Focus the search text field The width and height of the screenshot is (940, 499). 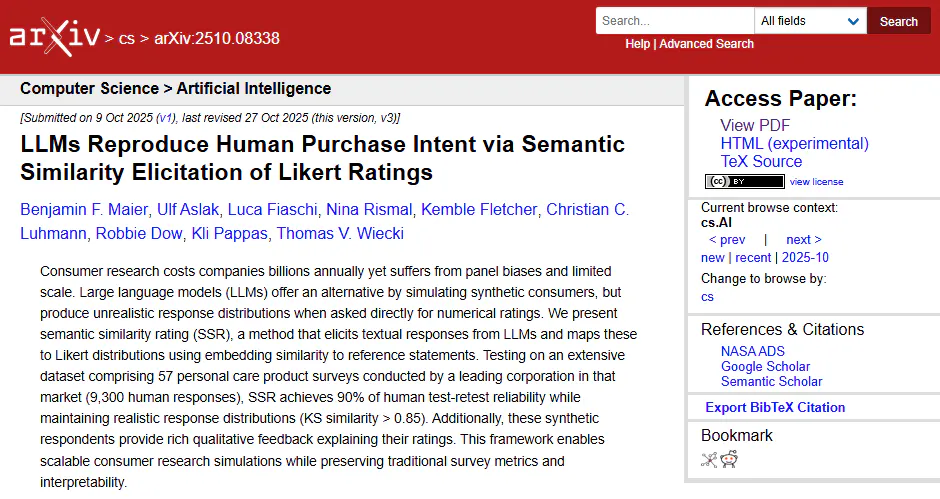(675, 21)
